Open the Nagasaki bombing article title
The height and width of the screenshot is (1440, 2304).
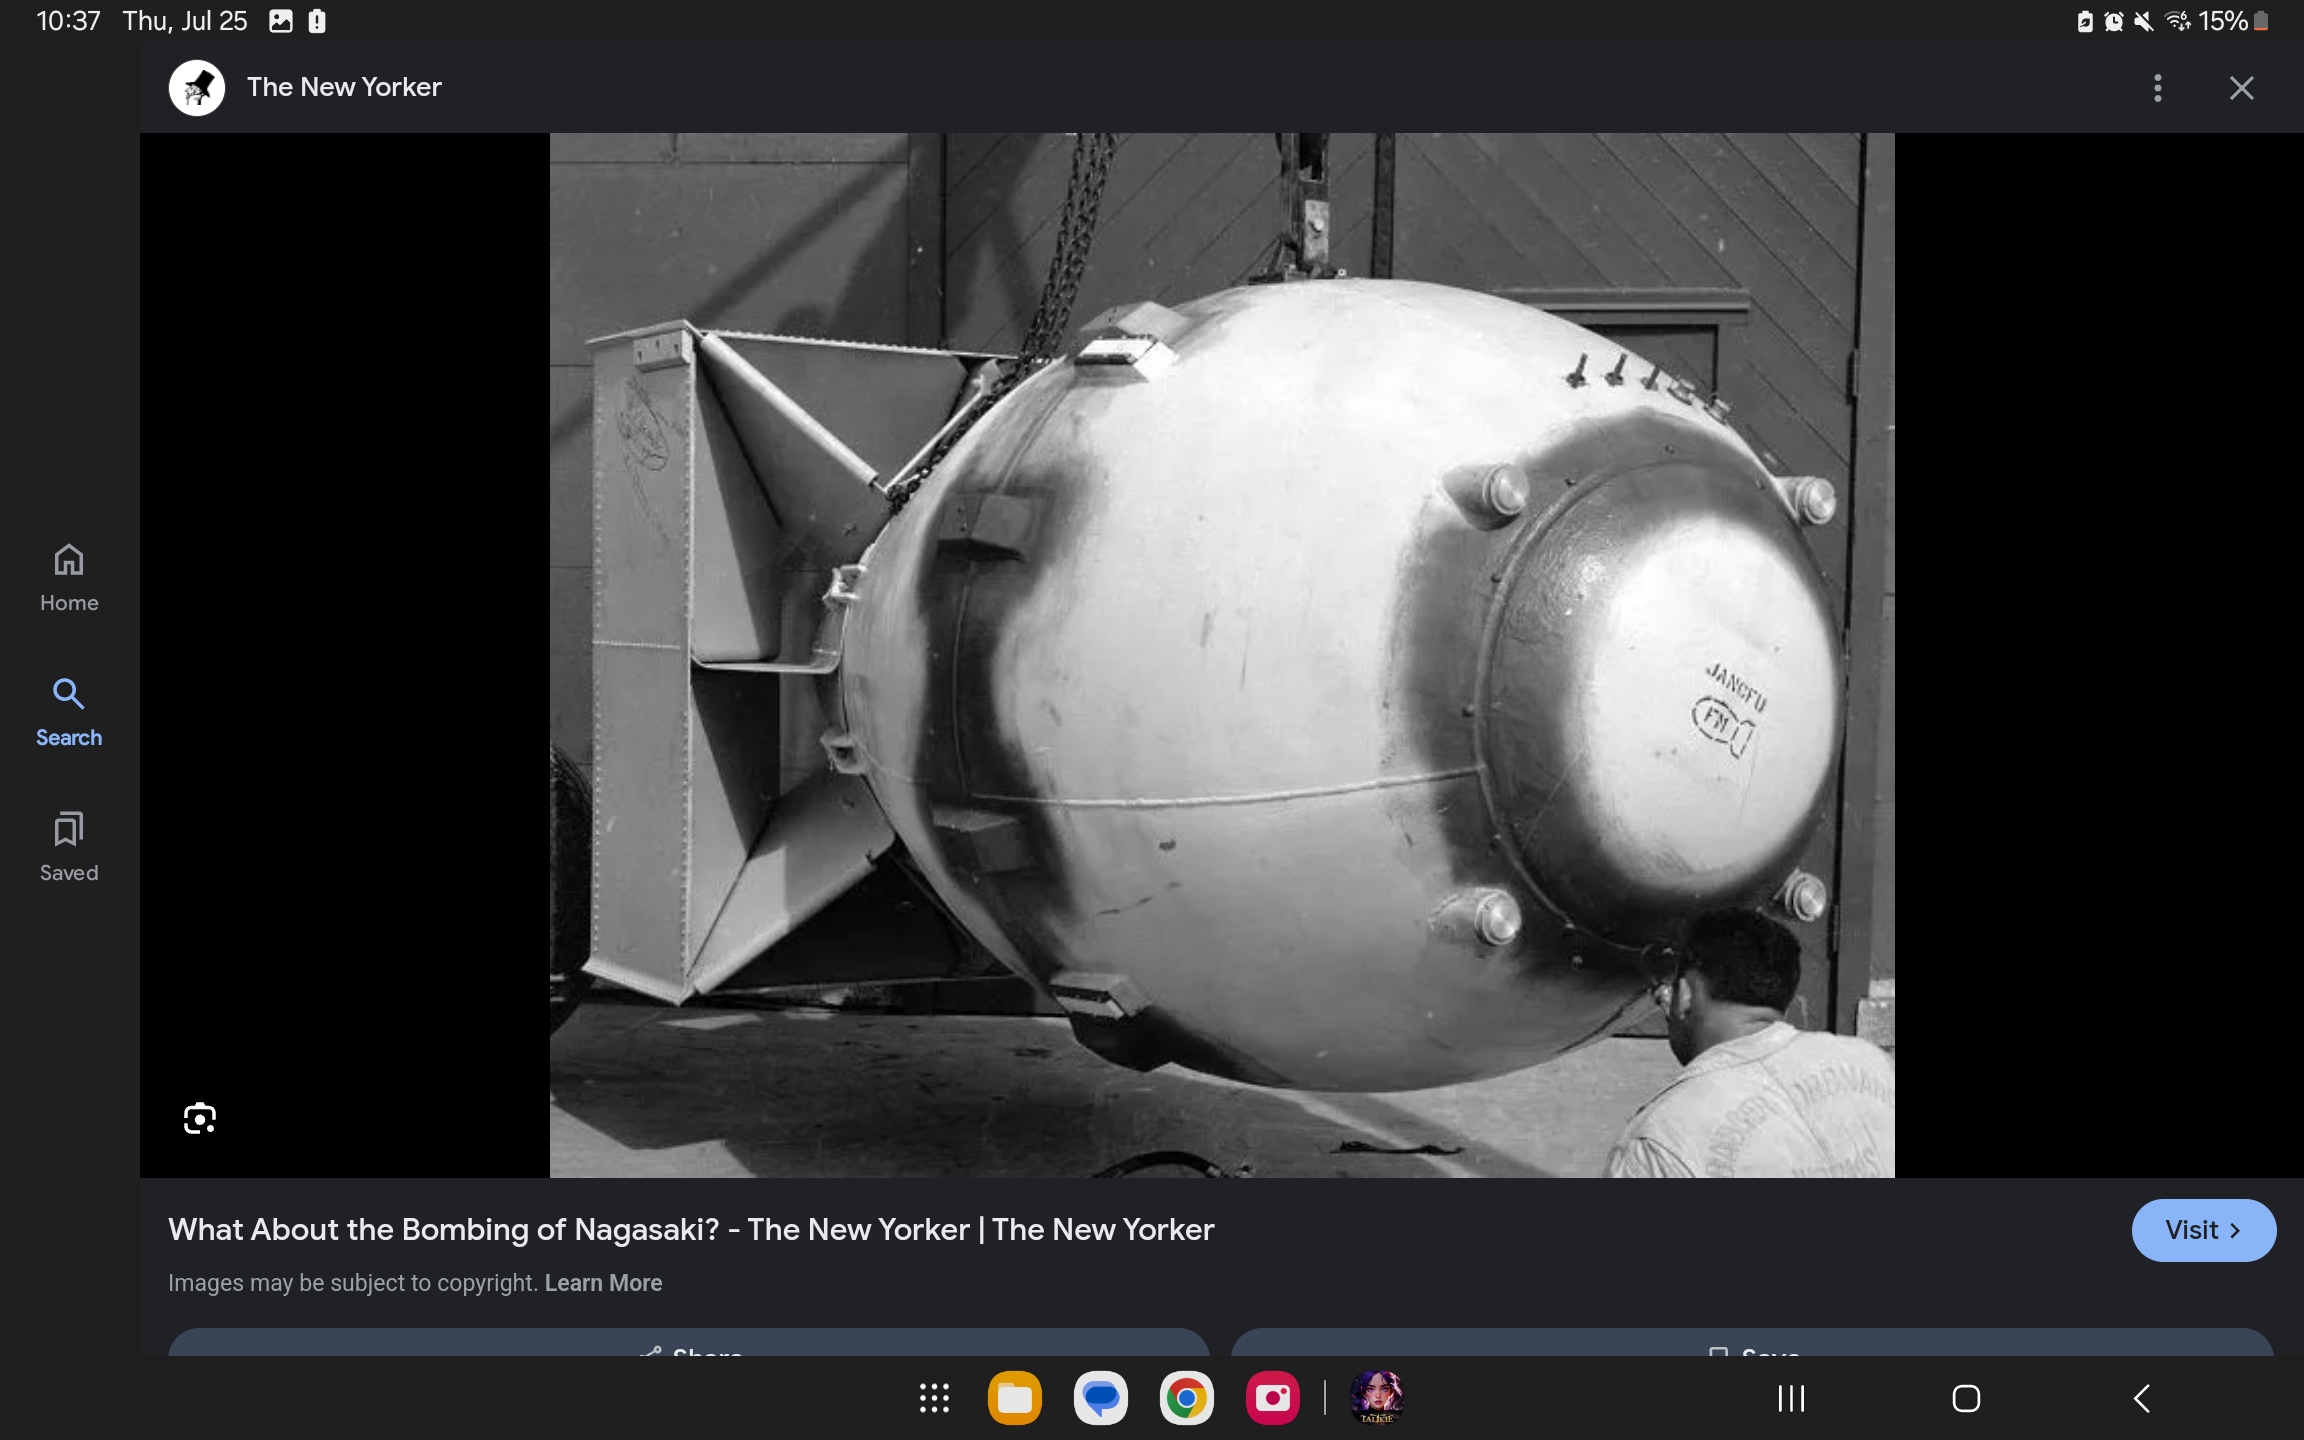pyautogui.click(x=691, y=1230)
